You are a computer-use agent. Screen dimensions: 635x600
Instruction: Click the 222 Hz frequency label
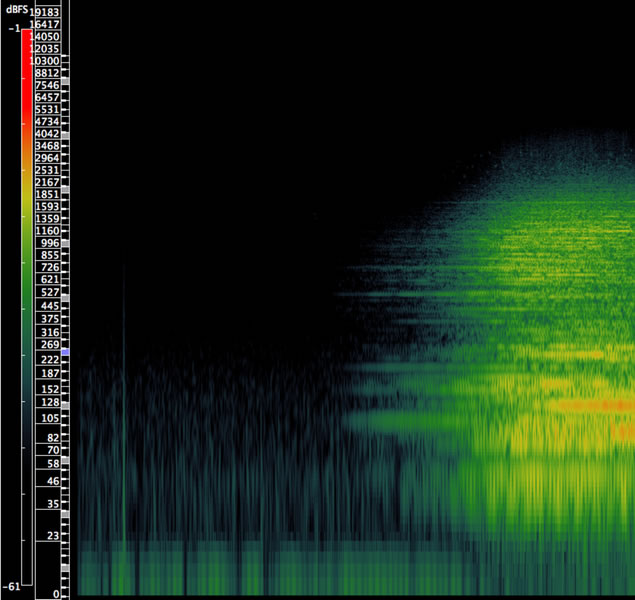(x=49, y=359)
